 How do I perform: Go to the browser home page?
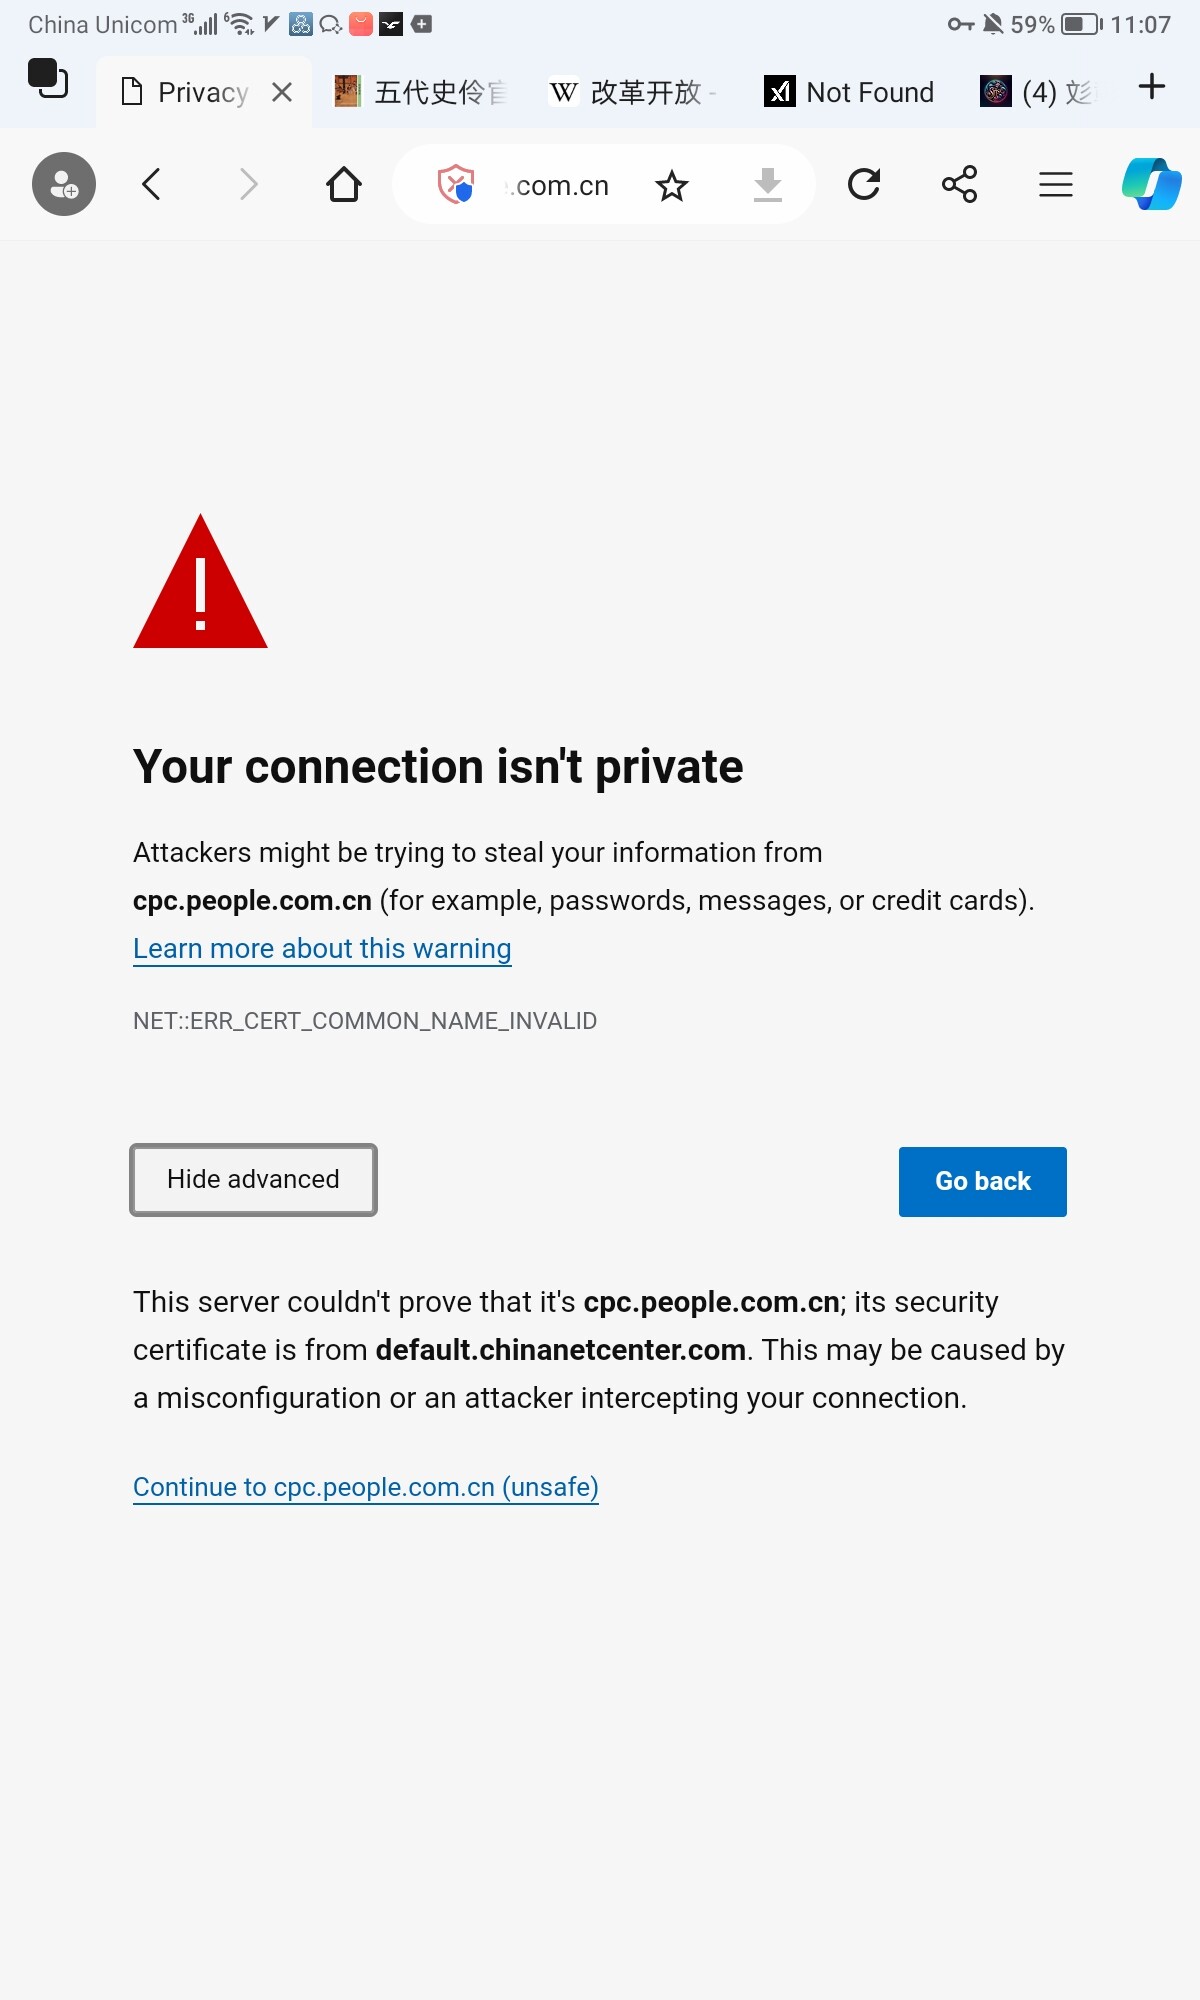344,184
